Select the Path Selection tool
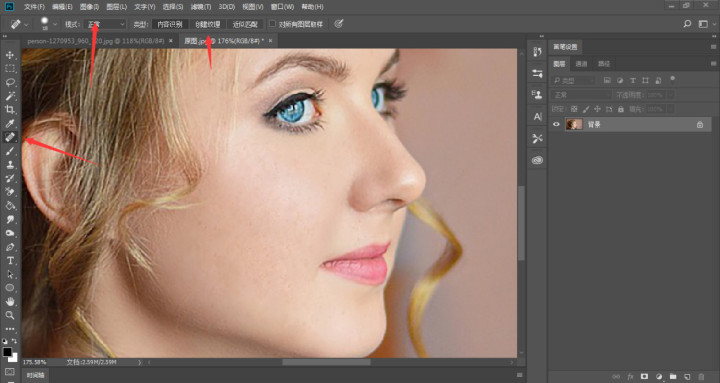 10,274
